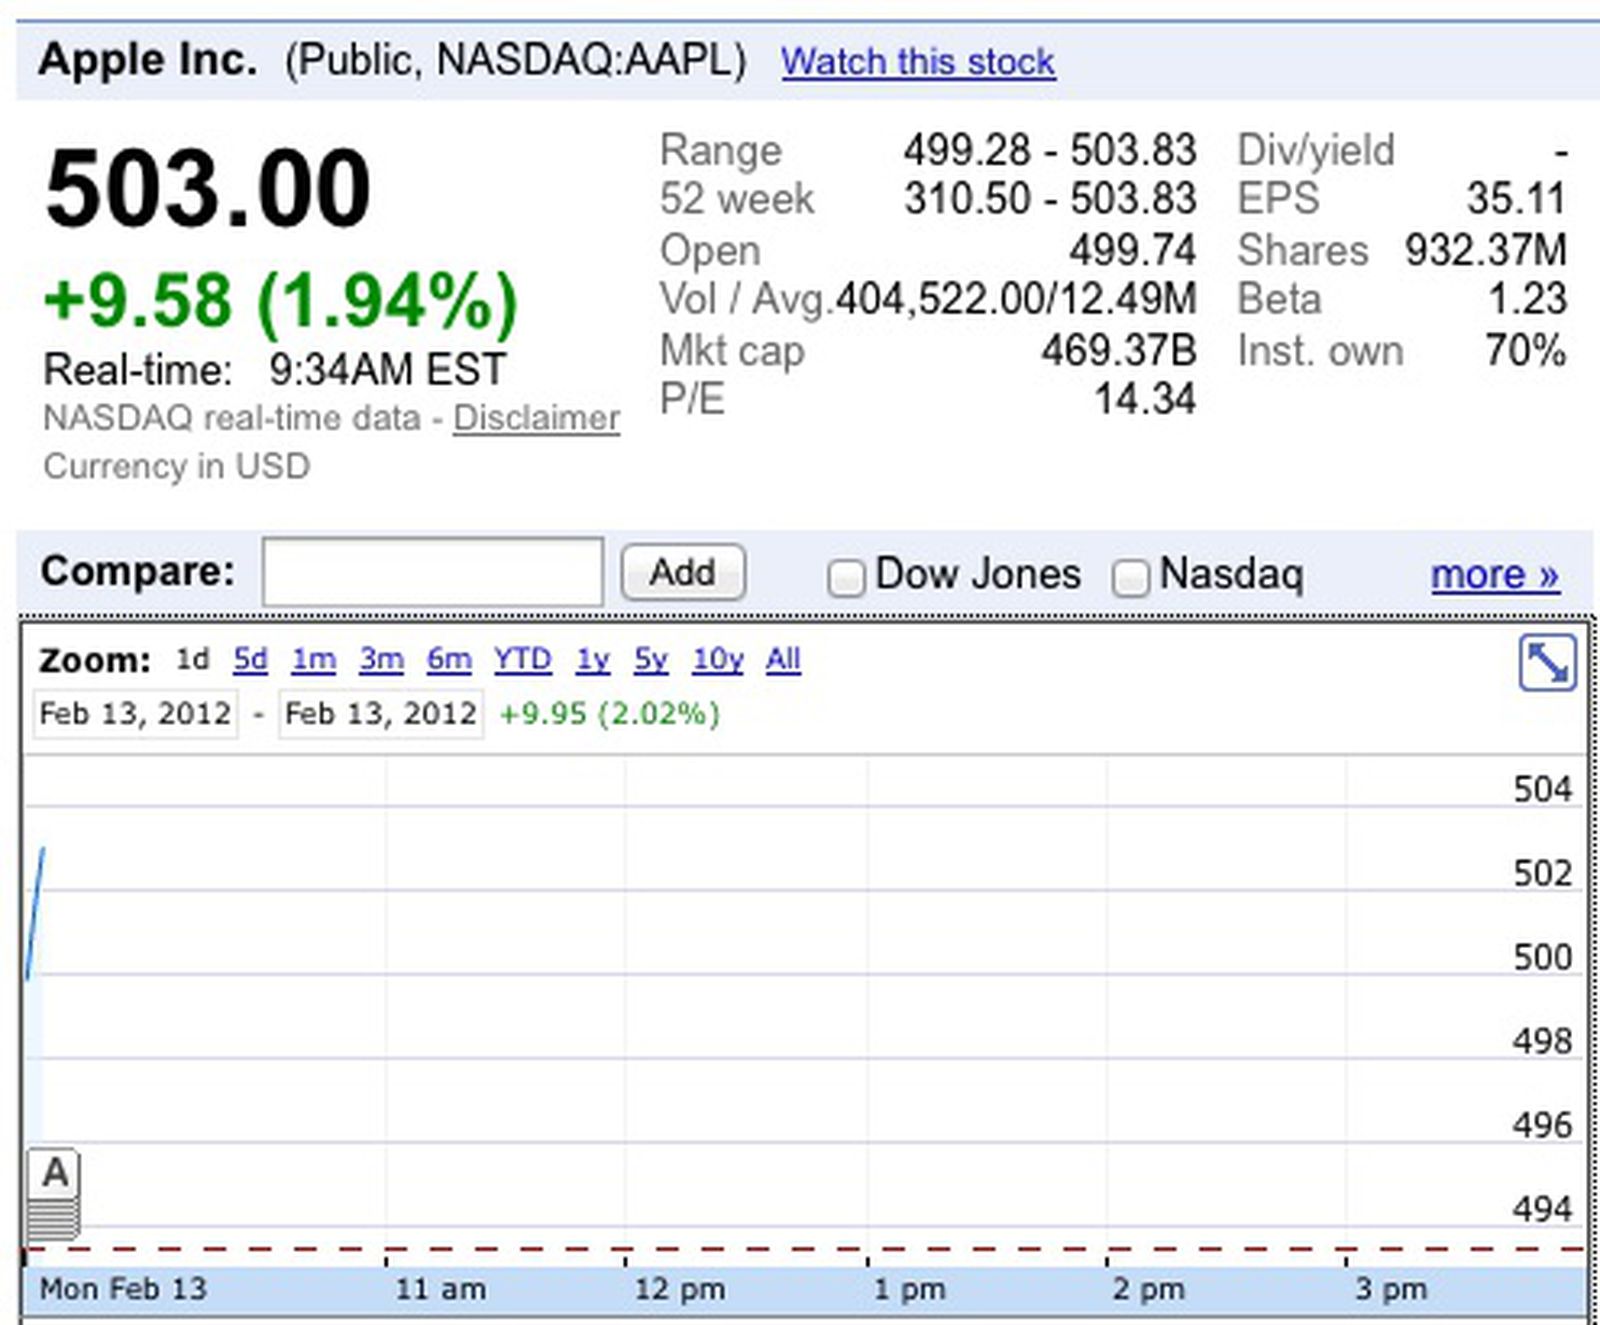
Task: Set chart zoom to 1y
Action: click(592, 659)
